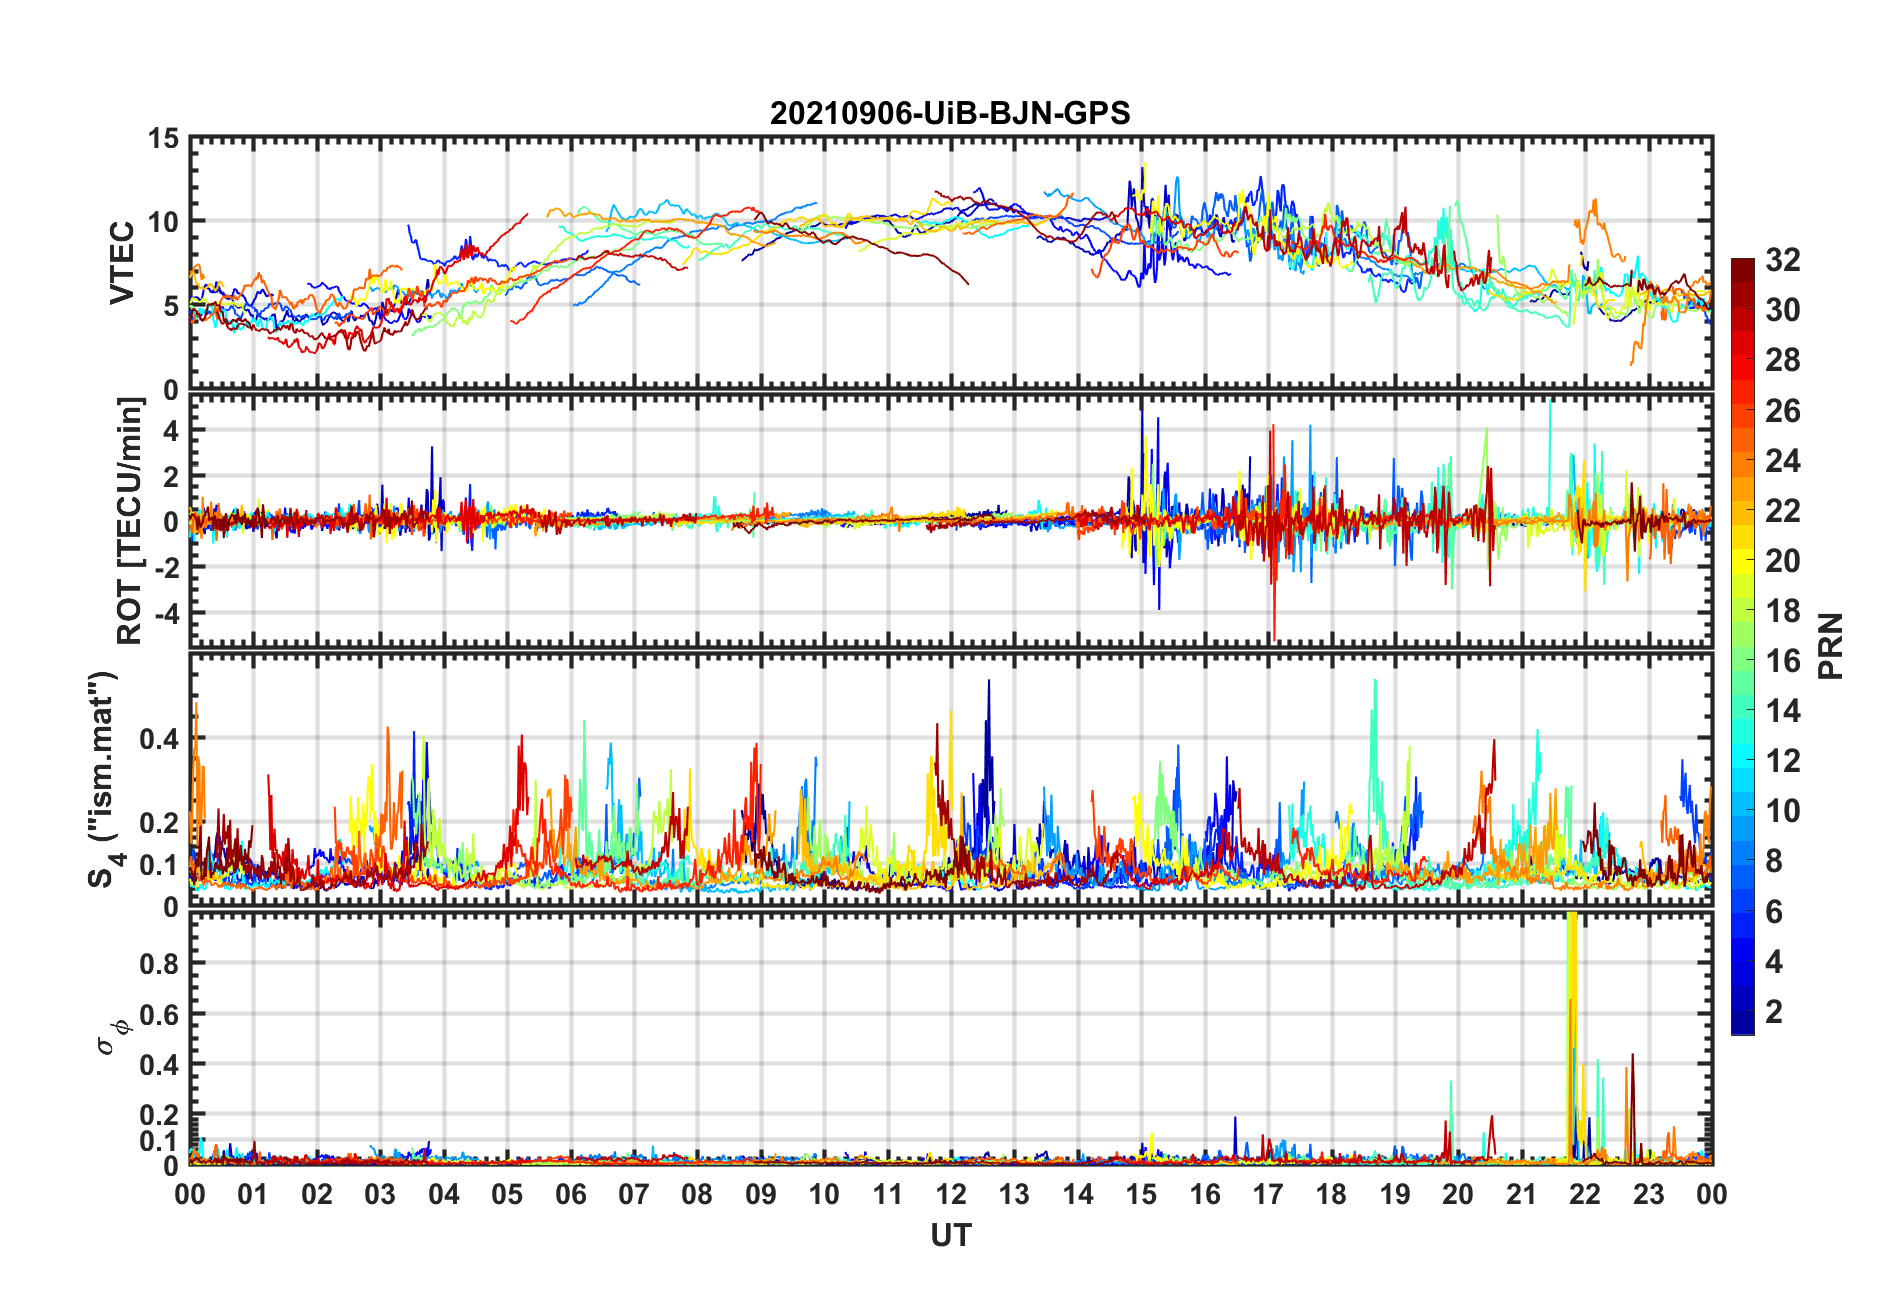The width and height of the screenshot is (1902, 1292).
Task: Click the 0.6 tick on sigma phi axis
Action: click(x=160, y=1014)
